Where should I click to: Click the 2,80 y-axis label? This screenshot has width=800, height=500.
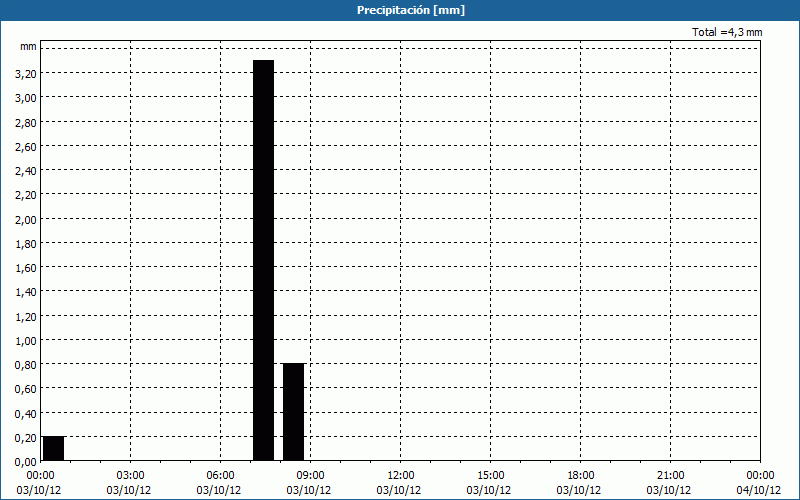[x=26, y=122]
